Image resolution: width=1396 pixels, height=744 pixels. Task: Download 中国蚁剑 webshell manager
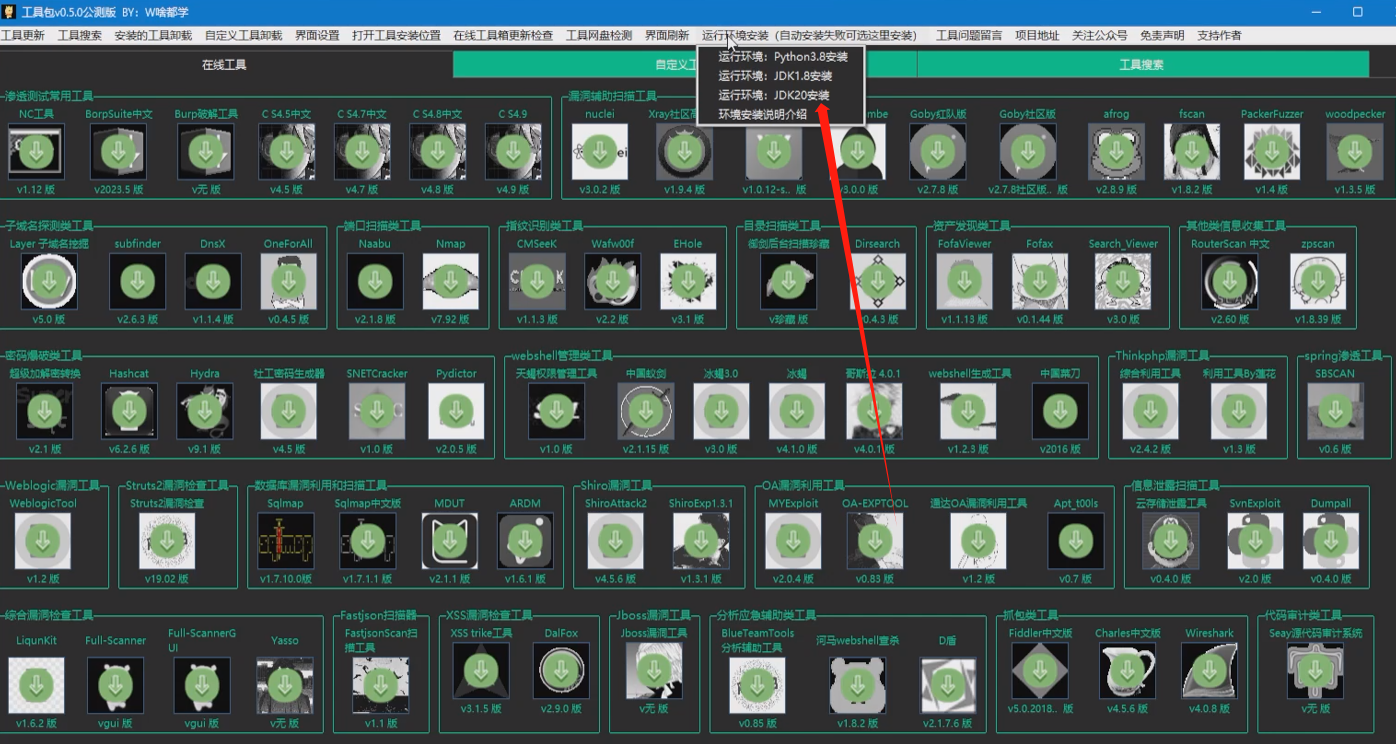pyautogui.click(x=646, y=411)
